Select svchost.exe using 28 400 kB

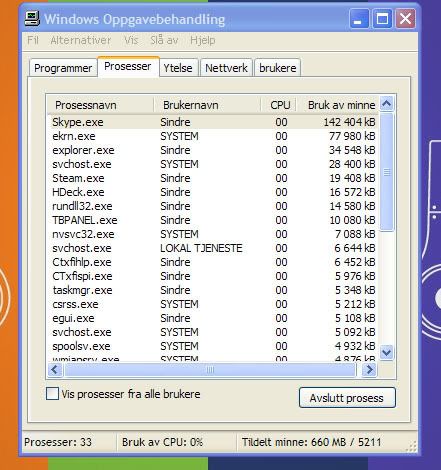213,164
